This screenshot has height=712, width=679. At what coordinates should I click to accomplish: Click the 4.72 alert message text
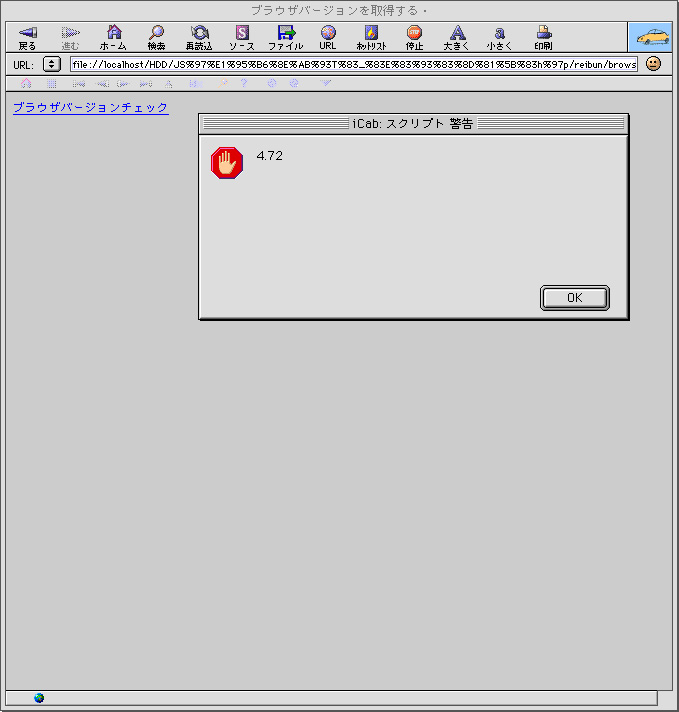click(x=269, y=156)
